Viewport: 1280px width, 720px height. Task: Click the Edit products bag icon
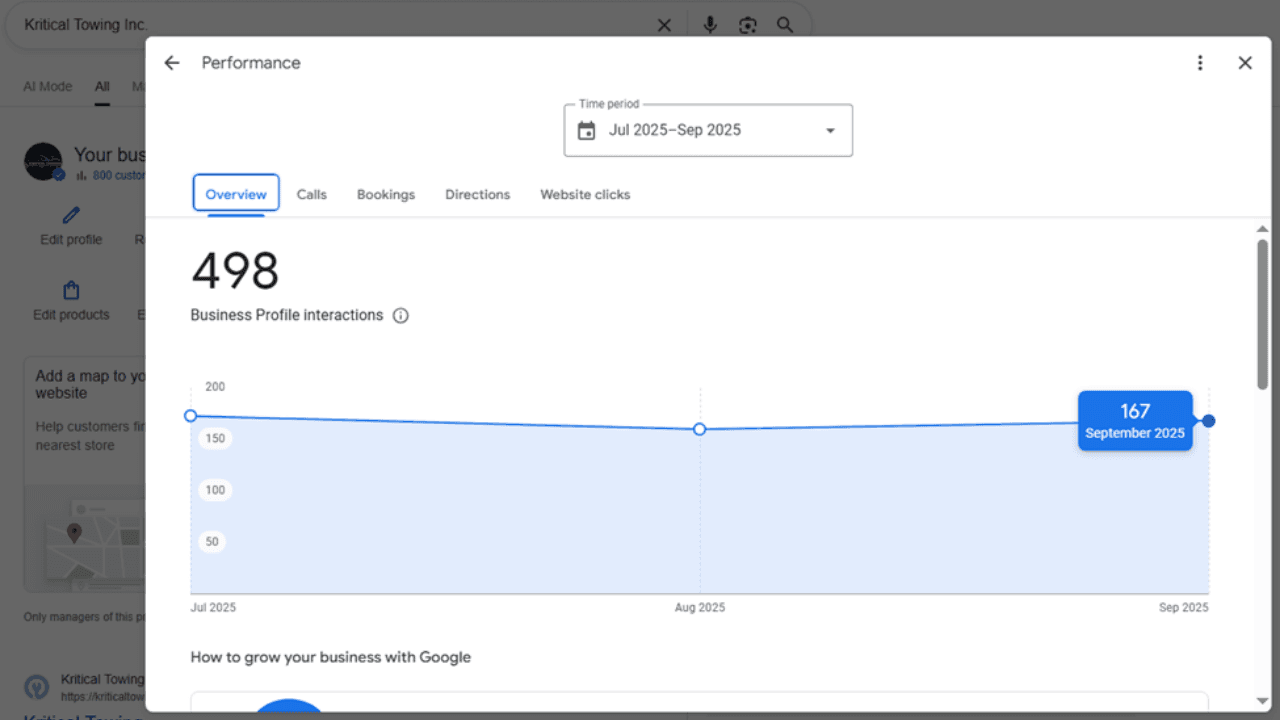(71, 291)
